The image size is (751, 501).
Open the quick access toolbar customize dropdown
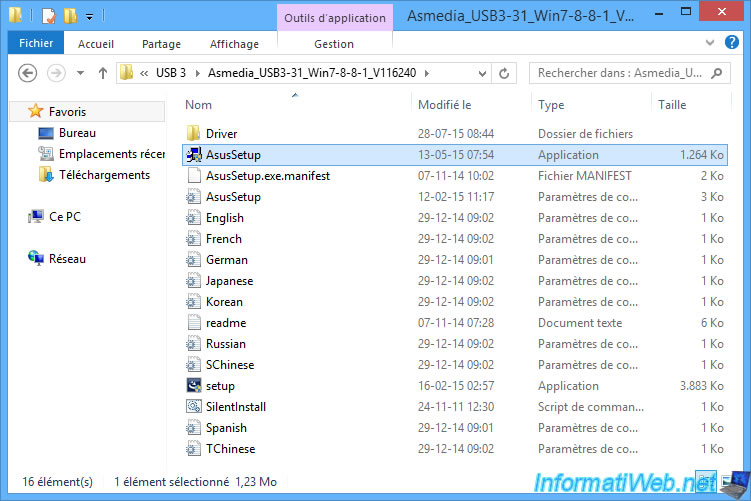pos(89,17)
